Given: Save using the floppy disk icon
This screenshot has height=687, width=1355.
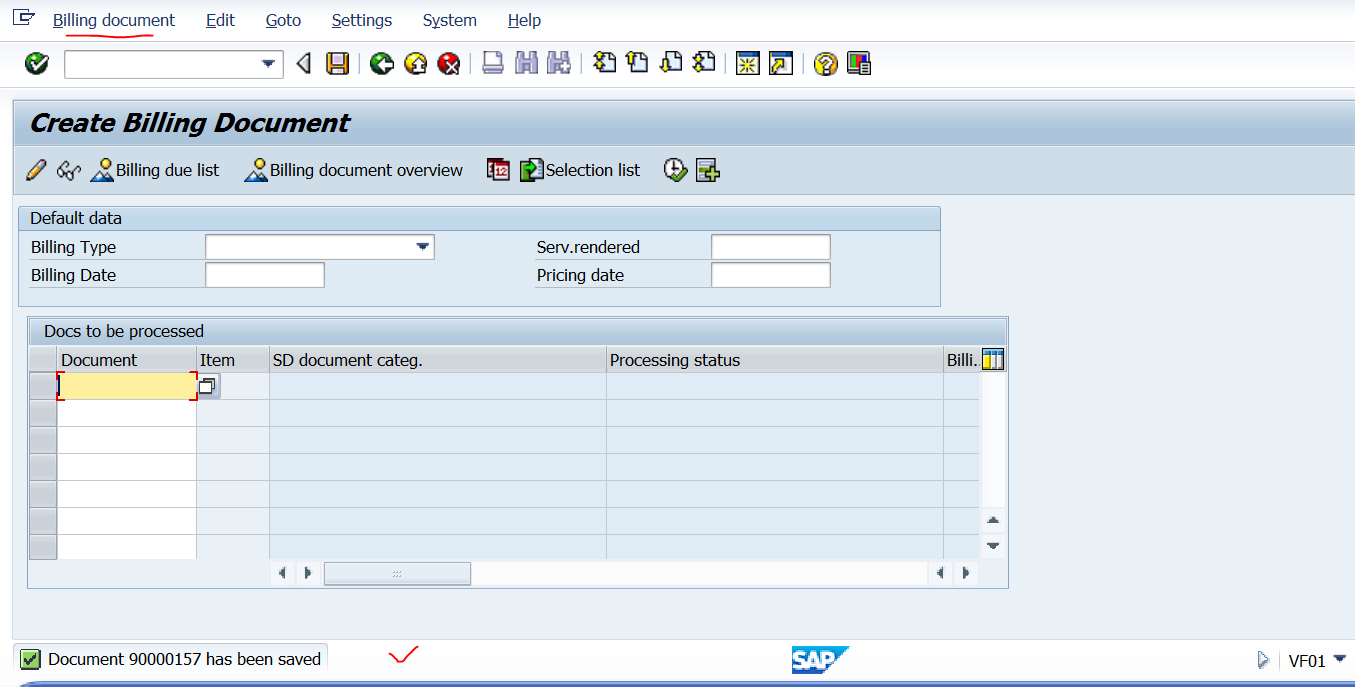Looking at the screenshot, I should click(x=337, y=62).
